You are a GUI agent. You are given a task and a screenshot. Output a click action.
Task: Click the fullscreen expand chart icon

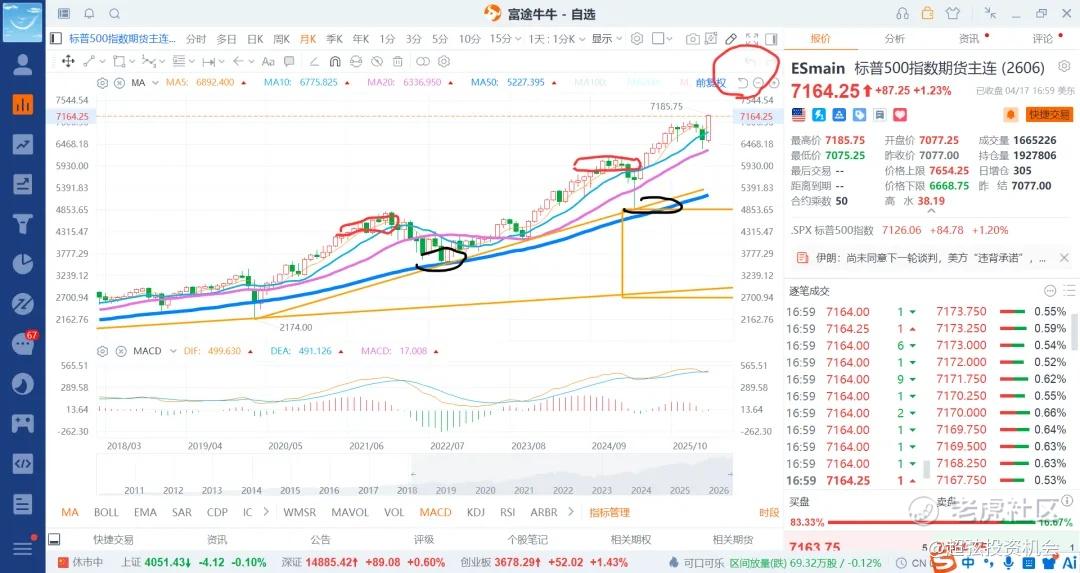(x=751, y=39)
